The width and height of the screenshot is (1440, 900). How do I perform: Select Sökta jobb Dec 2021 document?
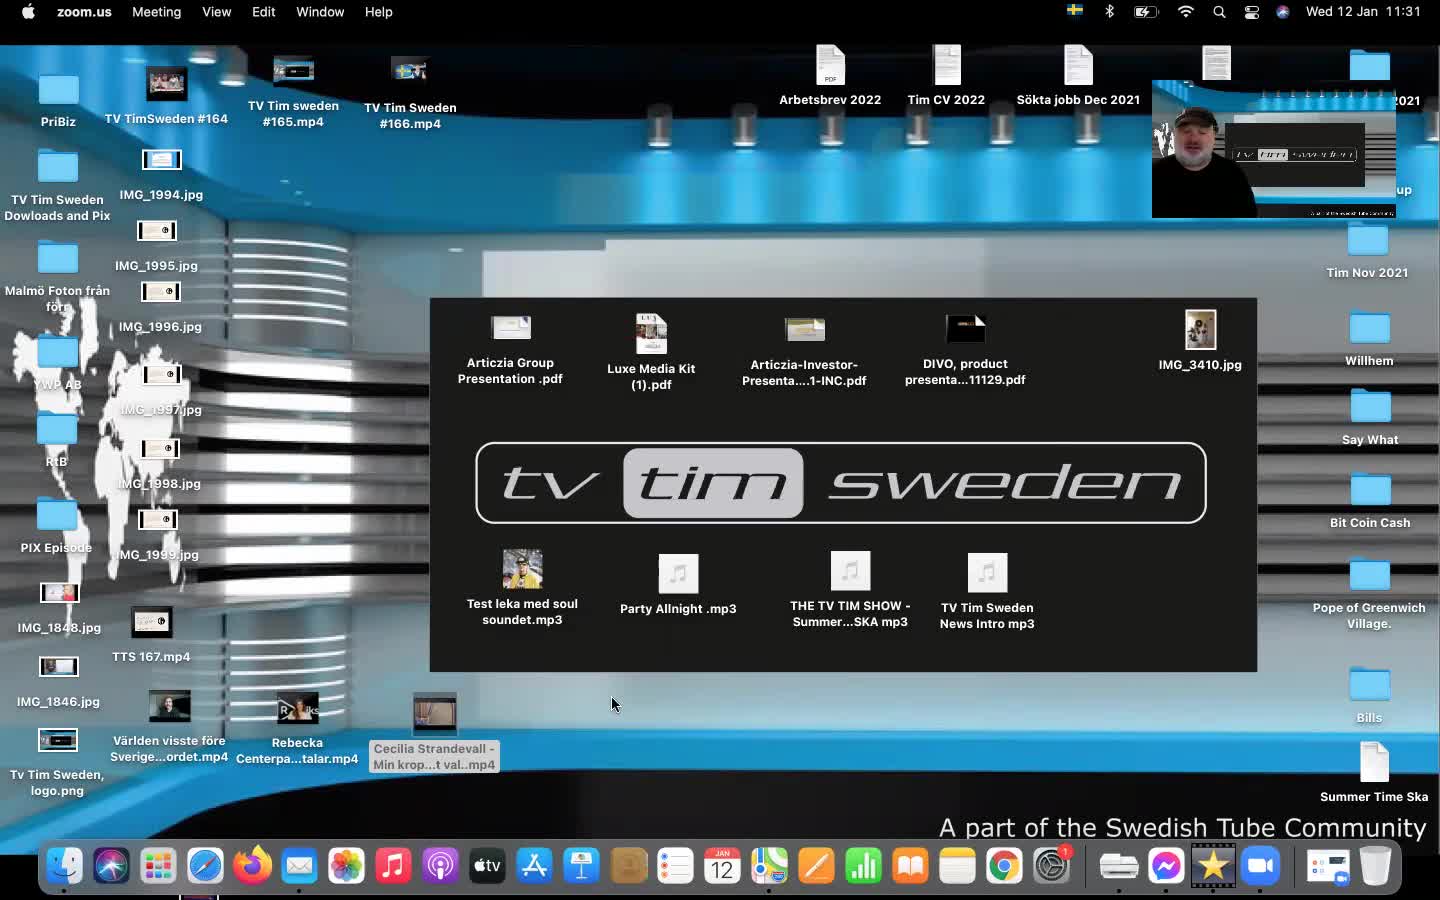[1078, 76]
